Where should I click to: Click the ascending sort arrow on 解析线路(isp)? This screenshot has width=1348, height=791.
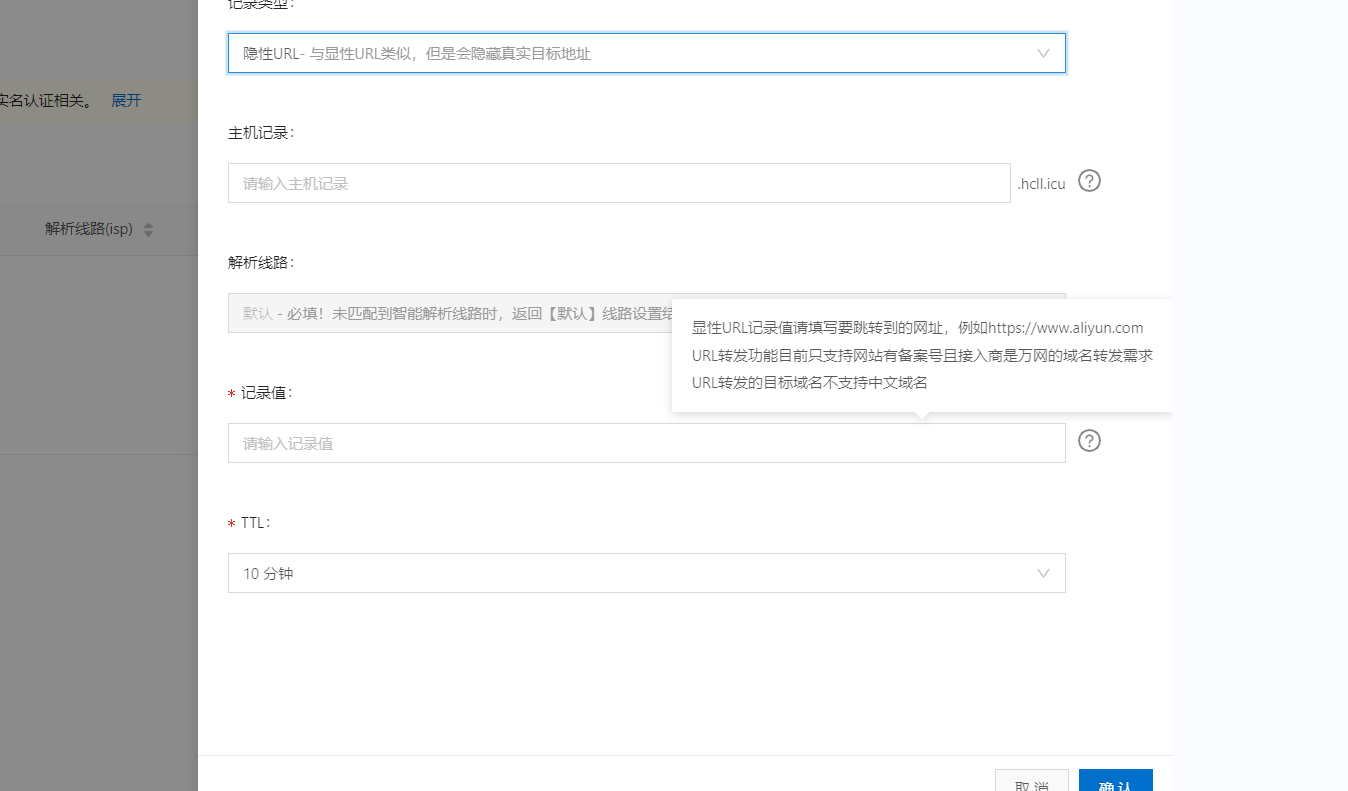(x=147, y=224)
